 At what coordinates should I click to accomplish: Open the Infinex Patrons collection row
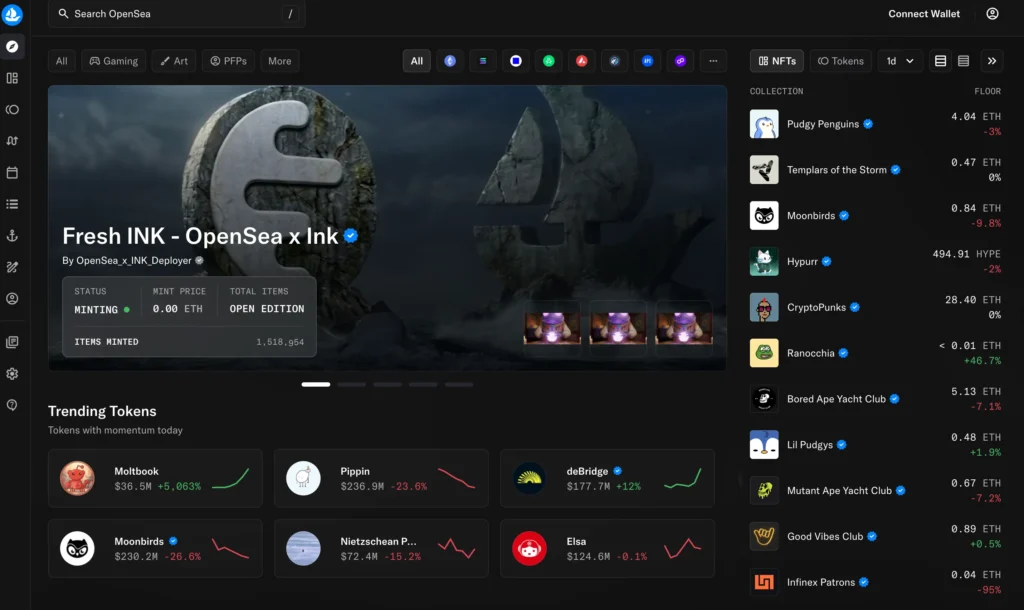[875, 582]
